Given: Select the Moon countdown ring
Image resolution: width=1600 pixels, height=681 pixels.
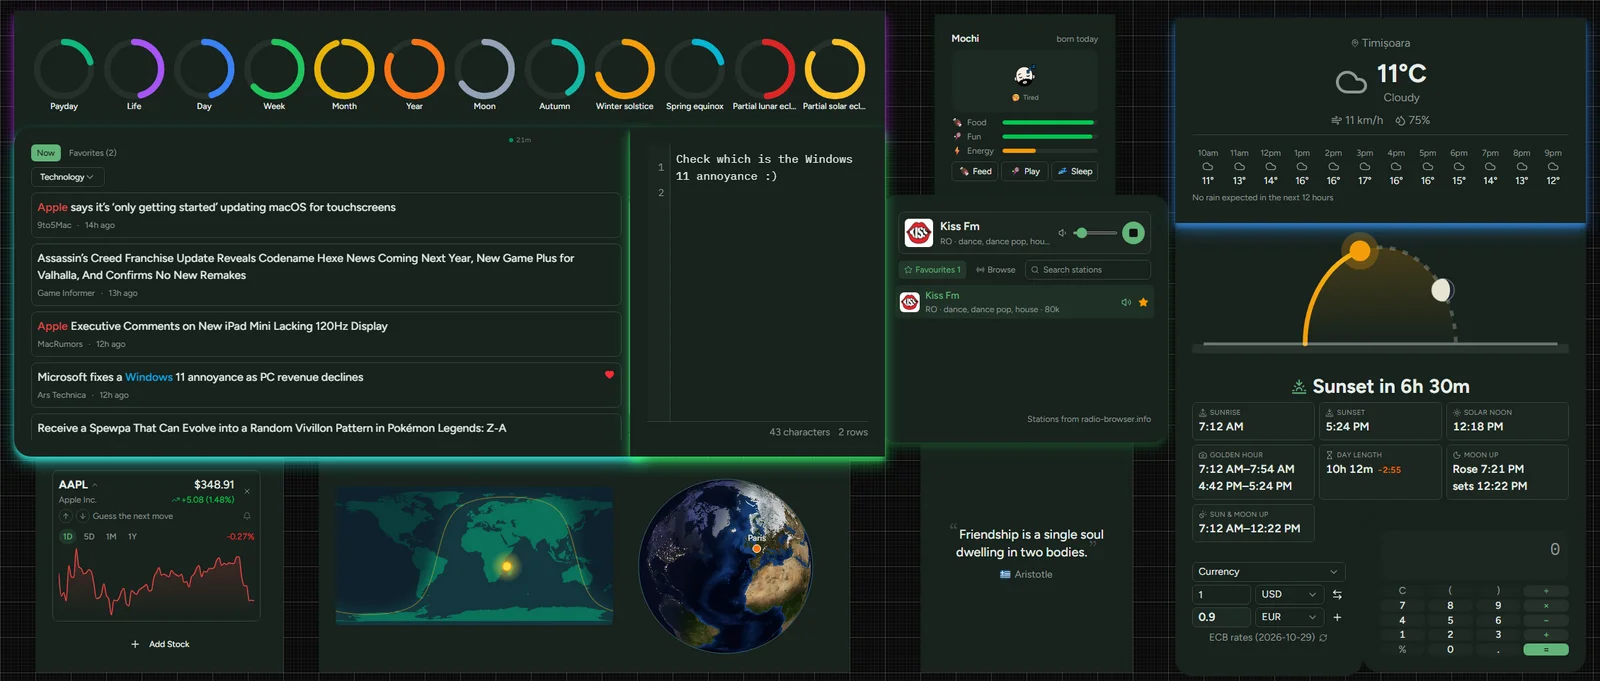Looking at the screenshot, I should tap(485, 68).
